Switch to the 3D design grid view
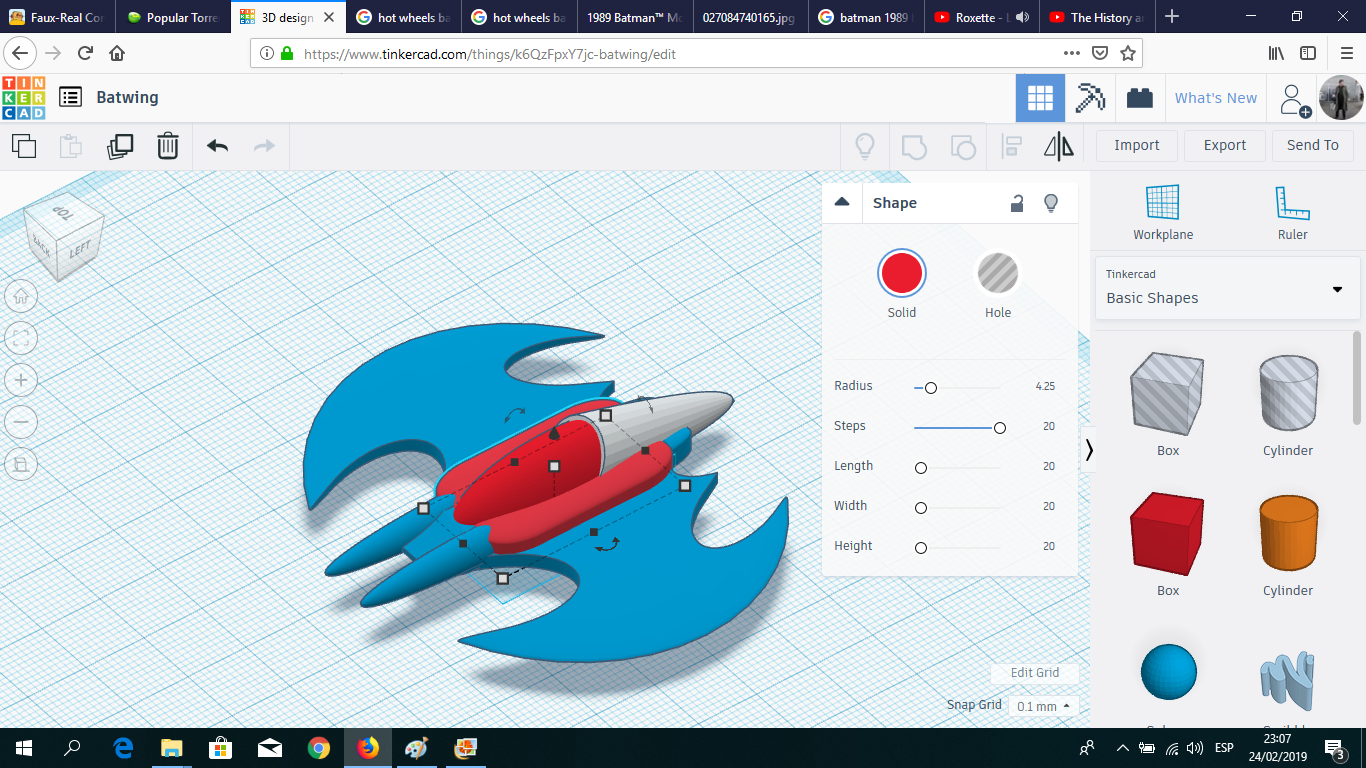1366x768 pixels. coord(1040,98)
